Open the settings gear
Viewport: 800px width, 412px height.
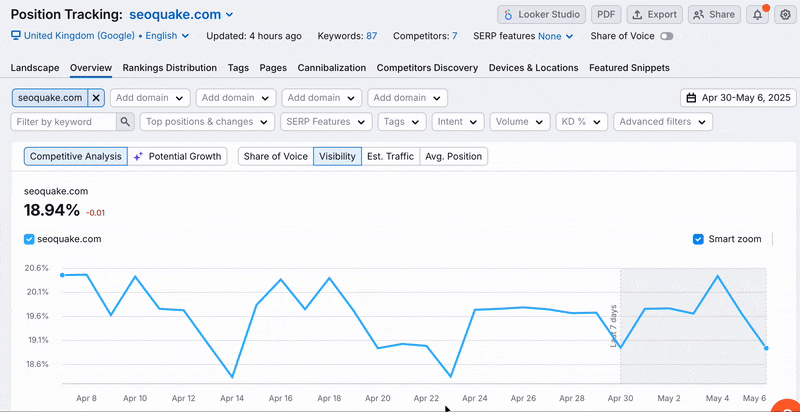(x=785, y=15)
